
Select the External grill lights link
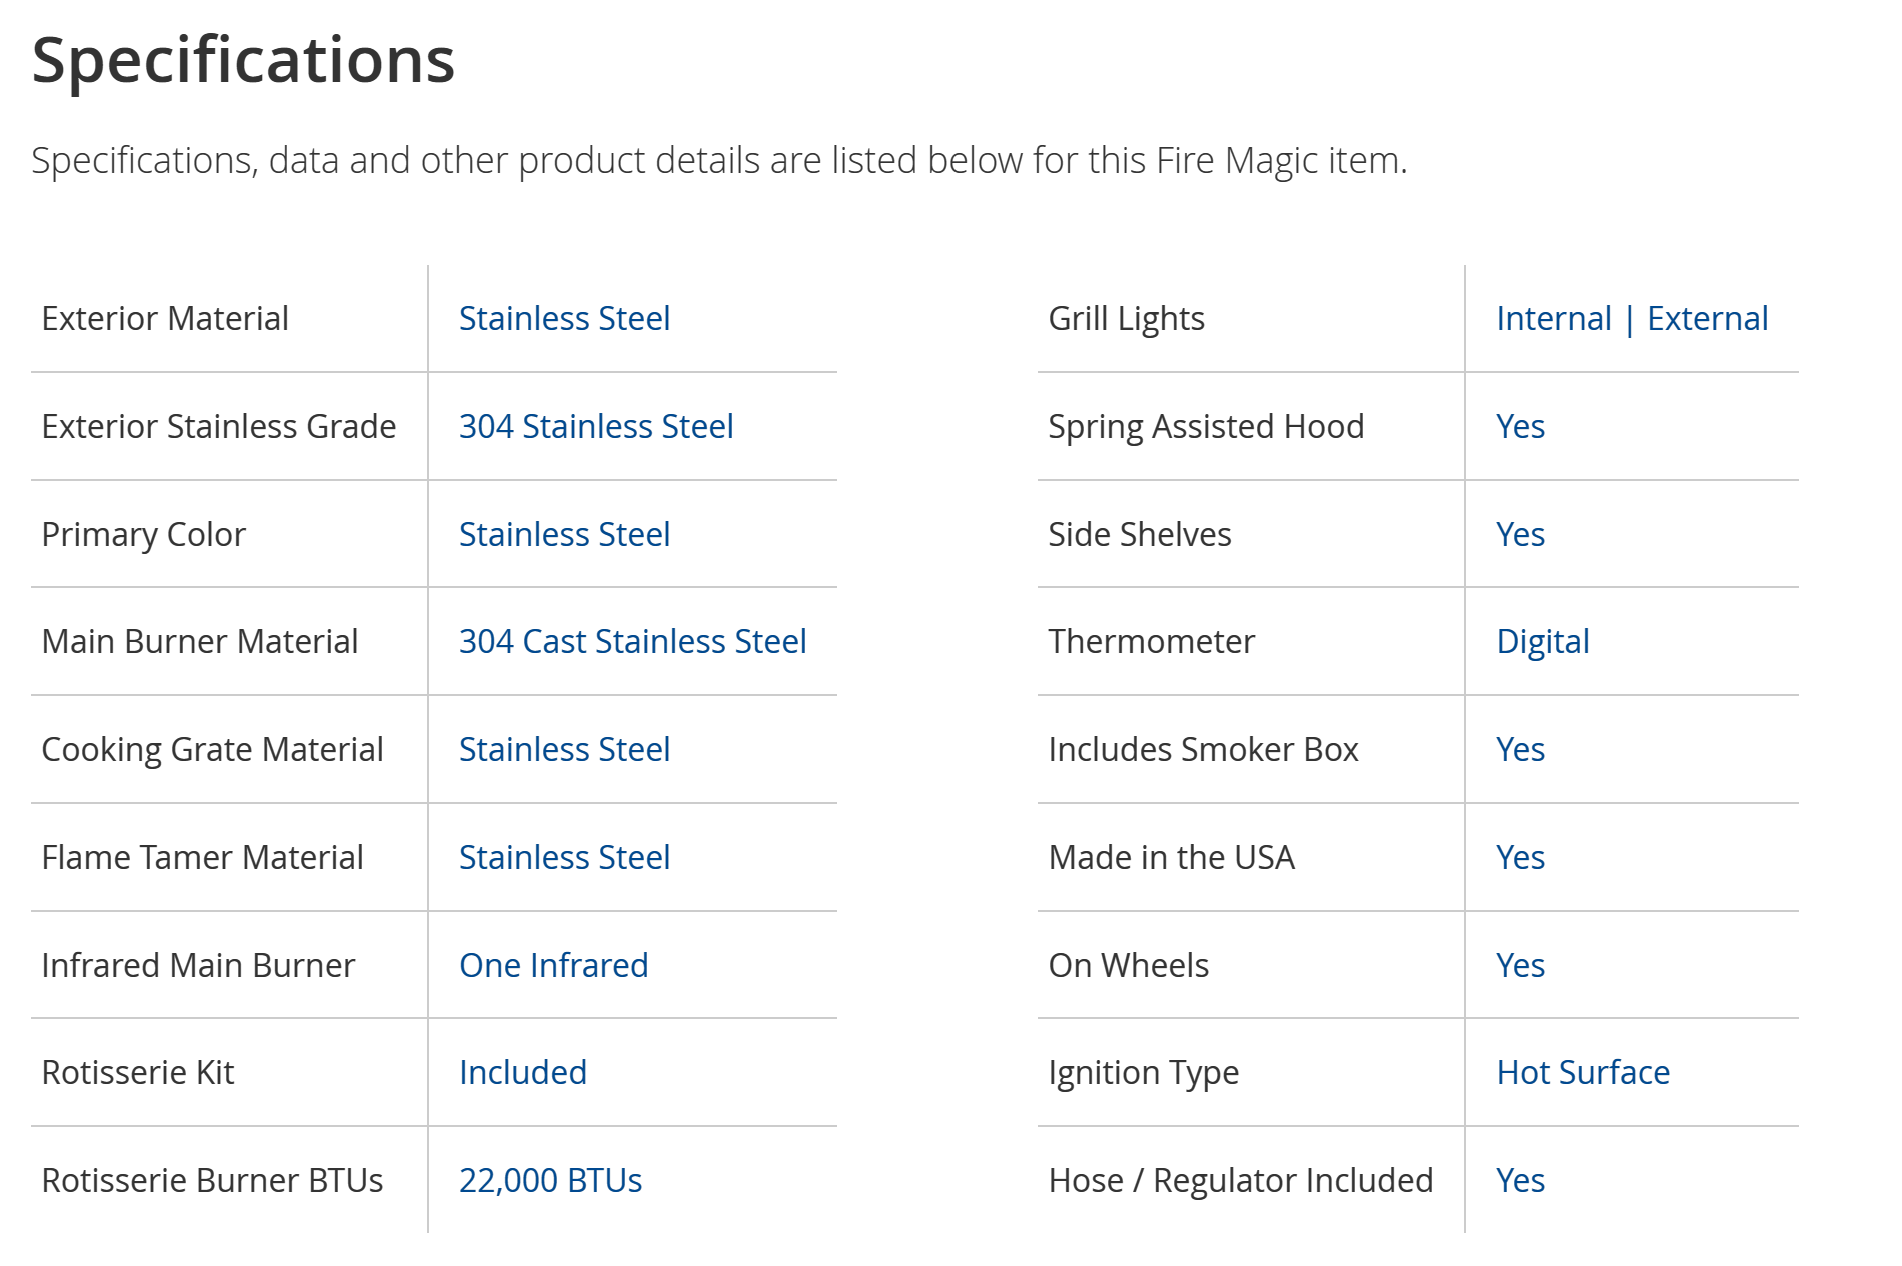pos(1708,319)
